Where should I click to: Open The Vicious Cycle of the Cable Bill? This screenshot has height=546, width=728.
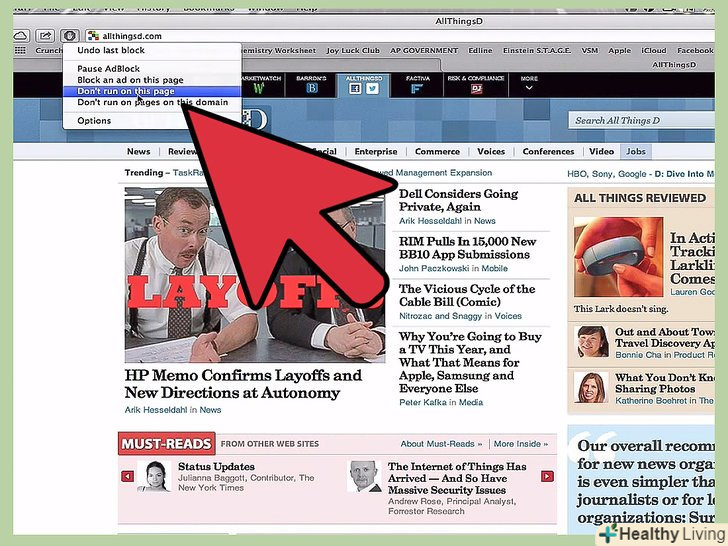(467, 295)
